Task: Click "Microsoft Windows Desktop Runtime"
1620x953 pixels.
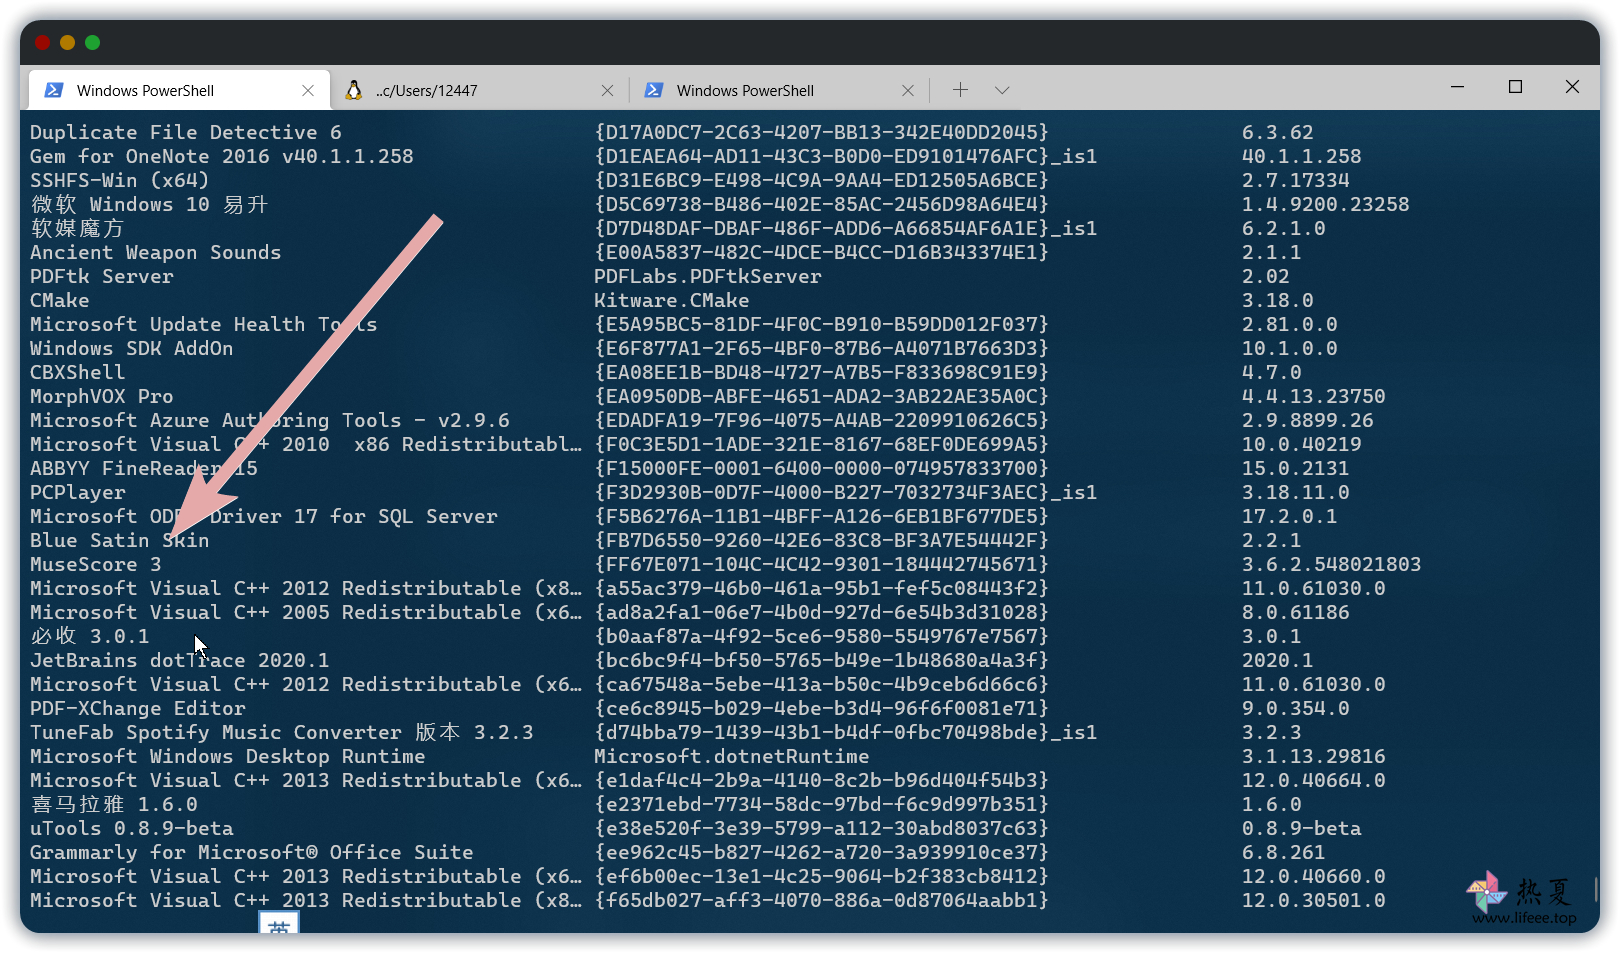Action: (228, 756)
